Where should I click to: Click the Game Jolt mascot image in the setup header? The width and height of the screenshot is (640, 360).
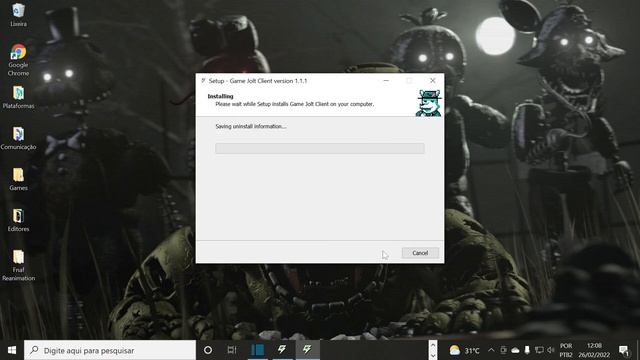tap(428, 103)
